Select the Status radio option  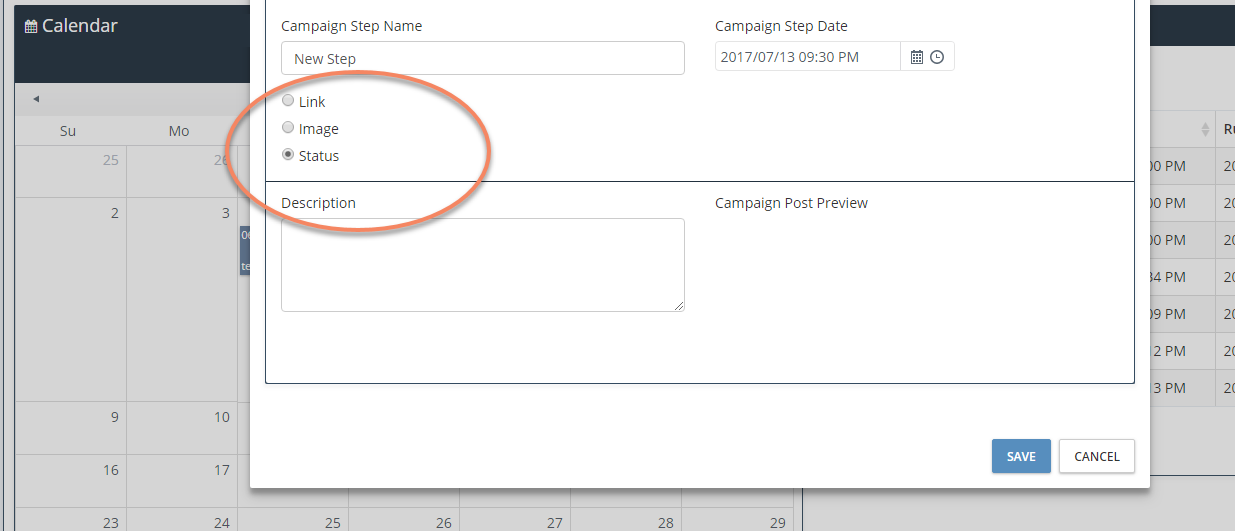click(x=288, y=155)
